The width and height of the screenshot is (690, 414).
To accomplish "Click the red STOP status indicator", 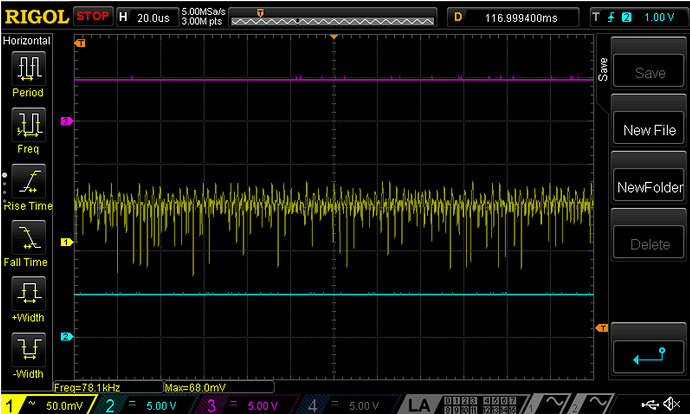I will 92,16.
